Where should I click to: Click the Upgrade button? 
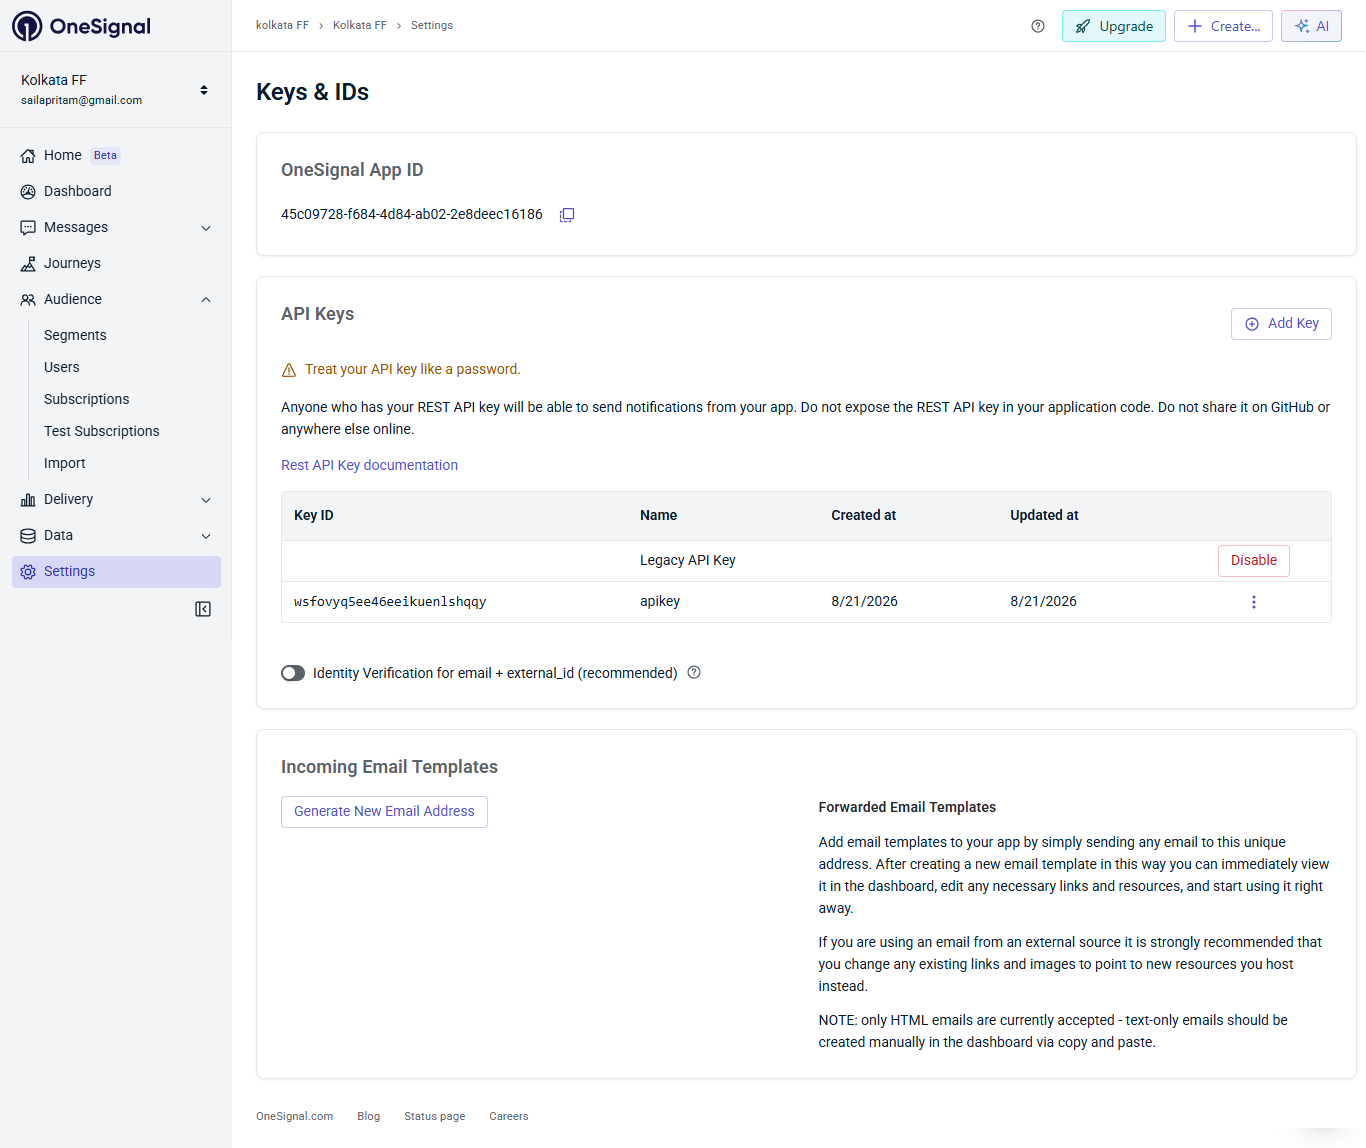click(1114, 26)
